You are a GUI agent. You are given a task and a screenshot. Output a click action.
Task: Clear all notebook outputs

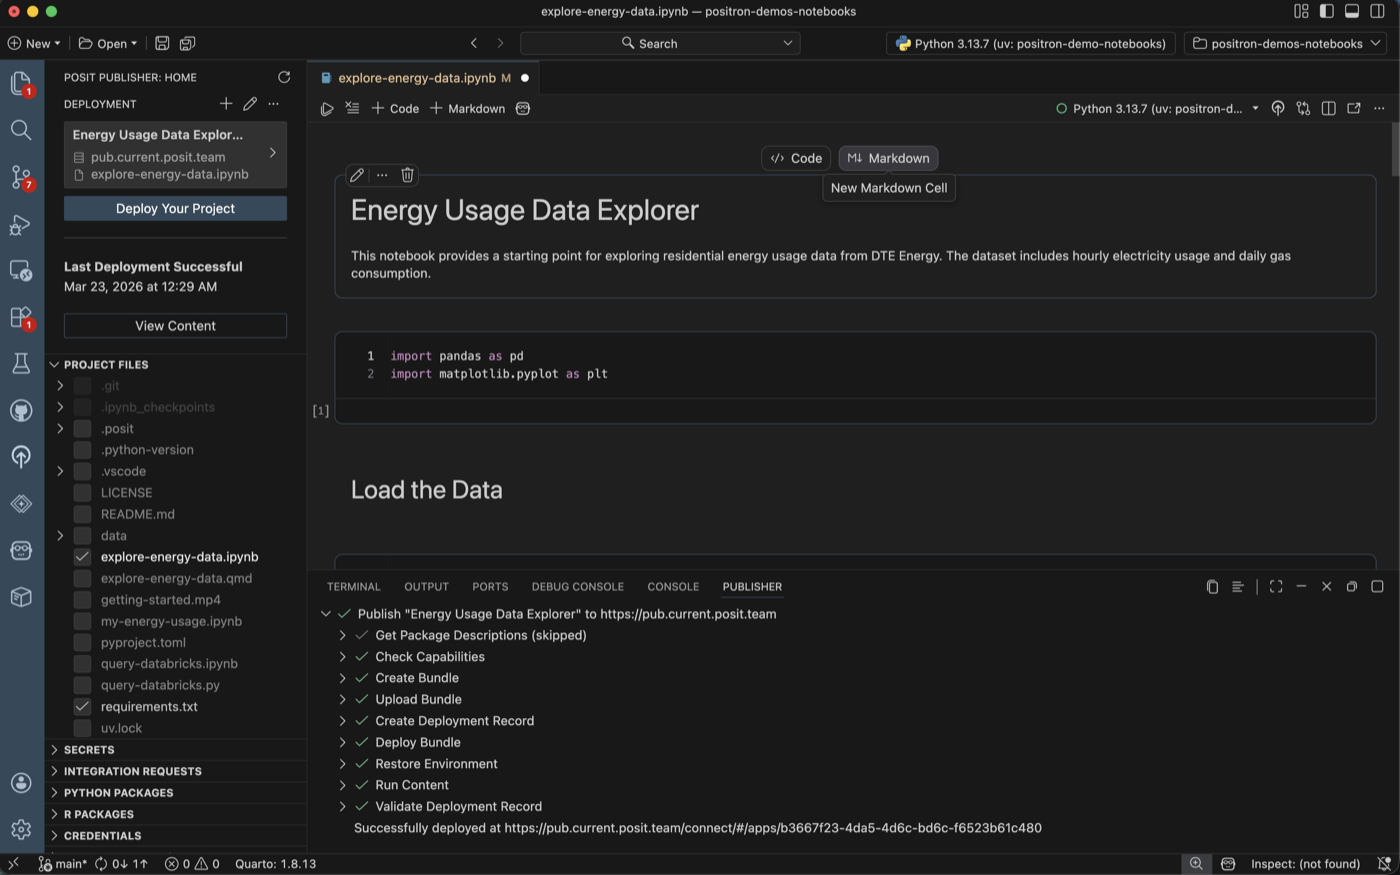click(352, 108)
